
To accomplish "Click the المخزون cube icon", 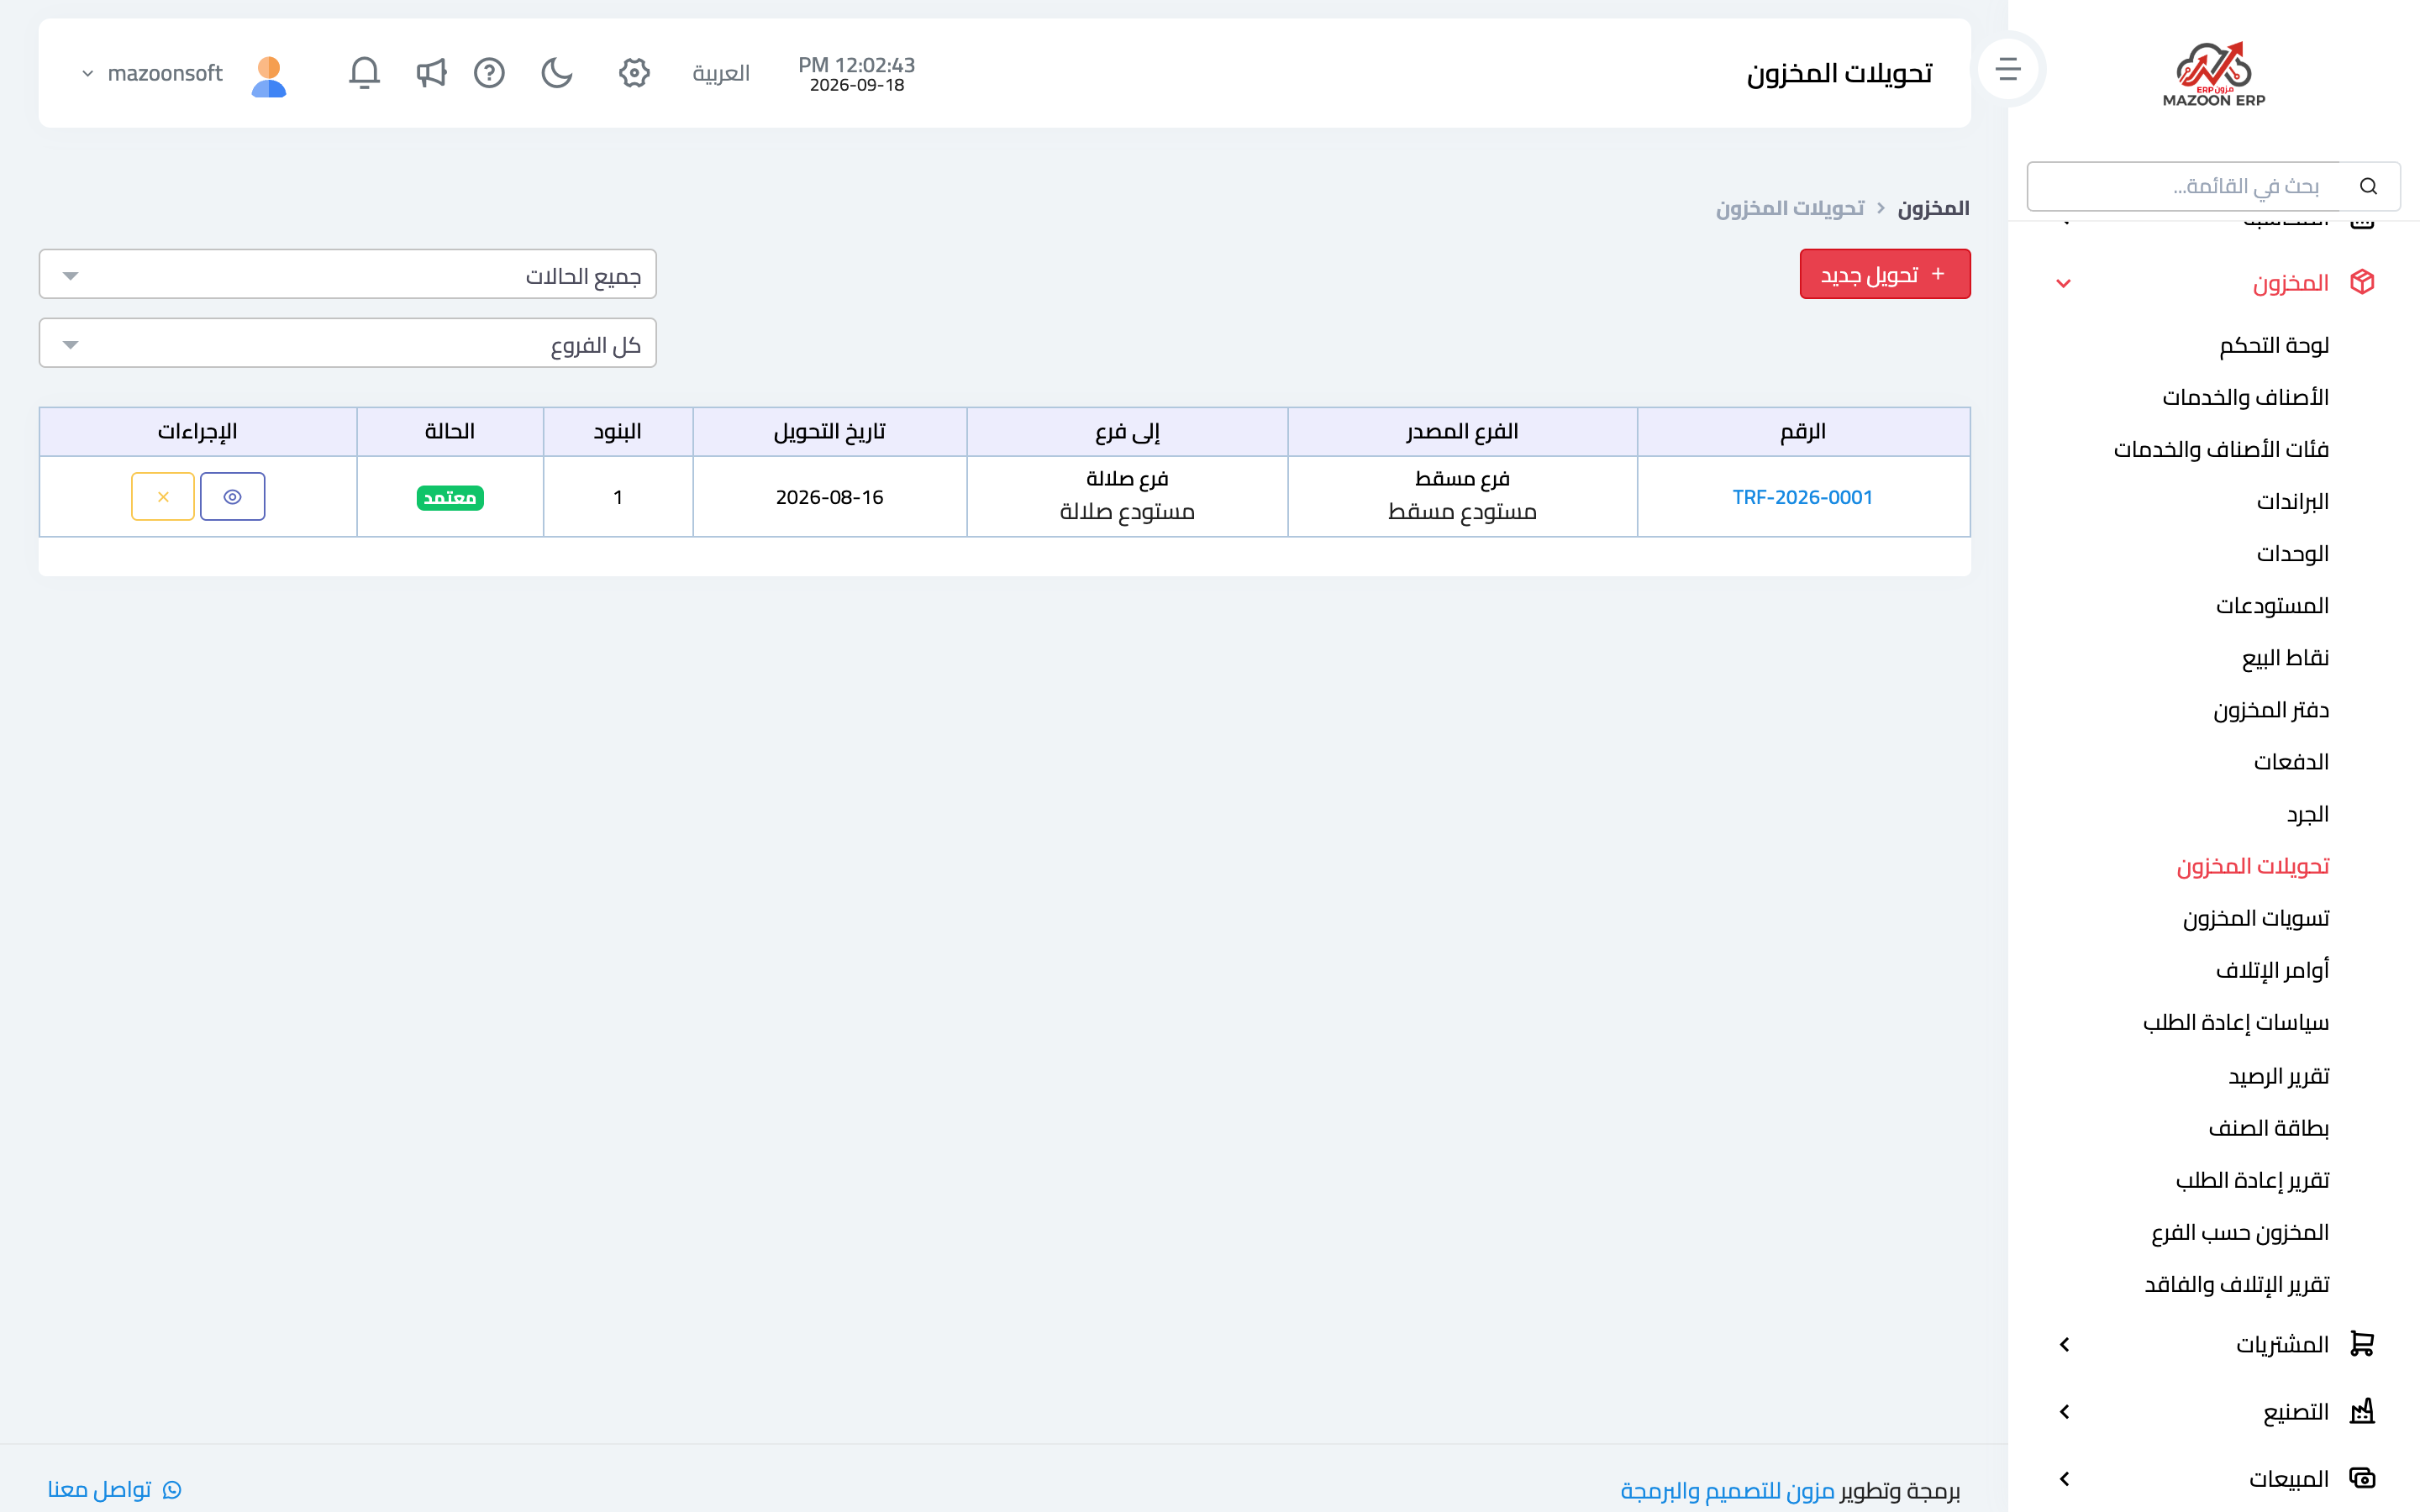I will click(2362, 282).
